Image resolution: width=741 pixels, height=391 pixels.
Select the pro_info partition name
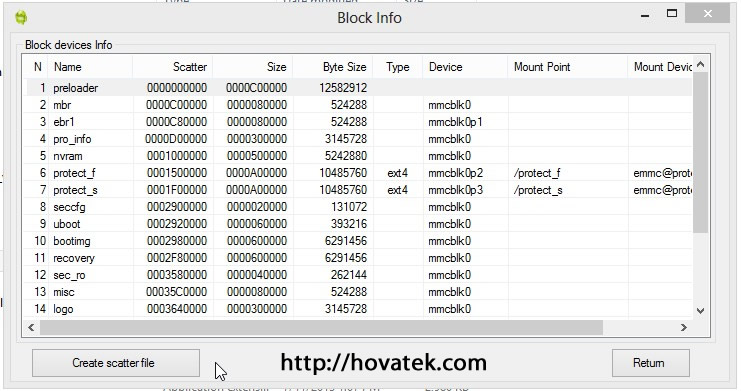tap(72, 139)
